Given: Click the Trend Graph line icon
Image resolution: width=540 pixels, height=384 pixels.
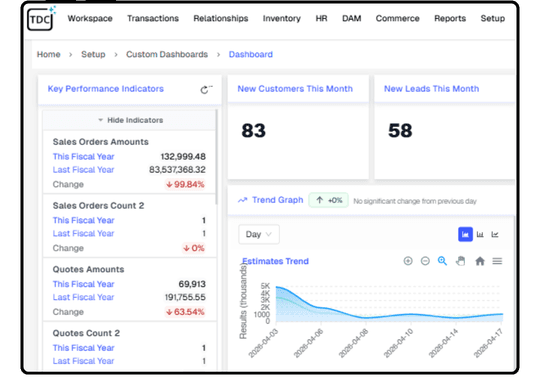Looking at the screenshot, I should tap(242, 200).
